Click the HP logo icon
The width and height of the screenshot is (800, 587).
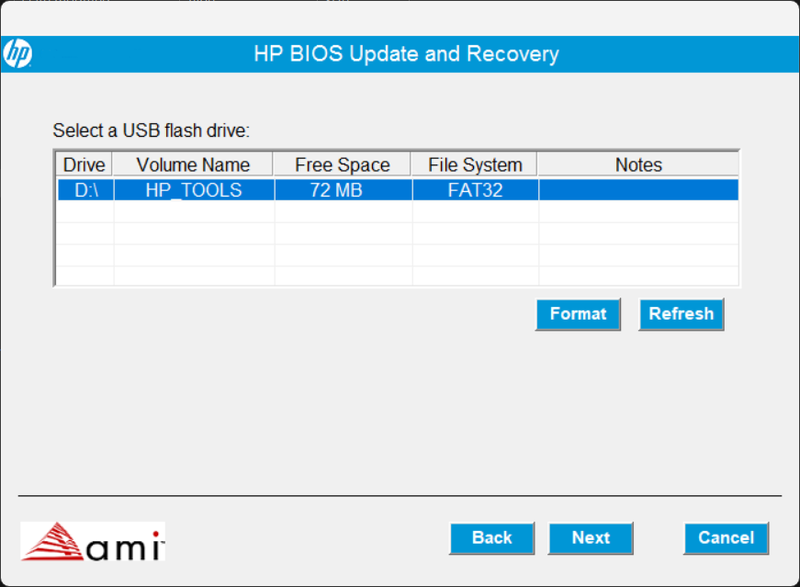[x=18, y=53]
